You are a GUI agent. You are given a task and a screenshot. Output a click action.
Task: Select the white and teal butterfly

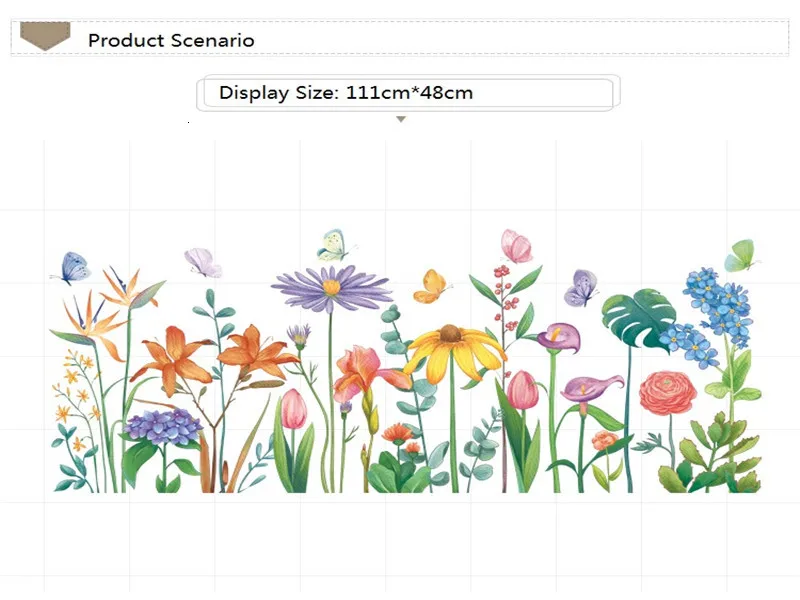click(x=335, y=245)
